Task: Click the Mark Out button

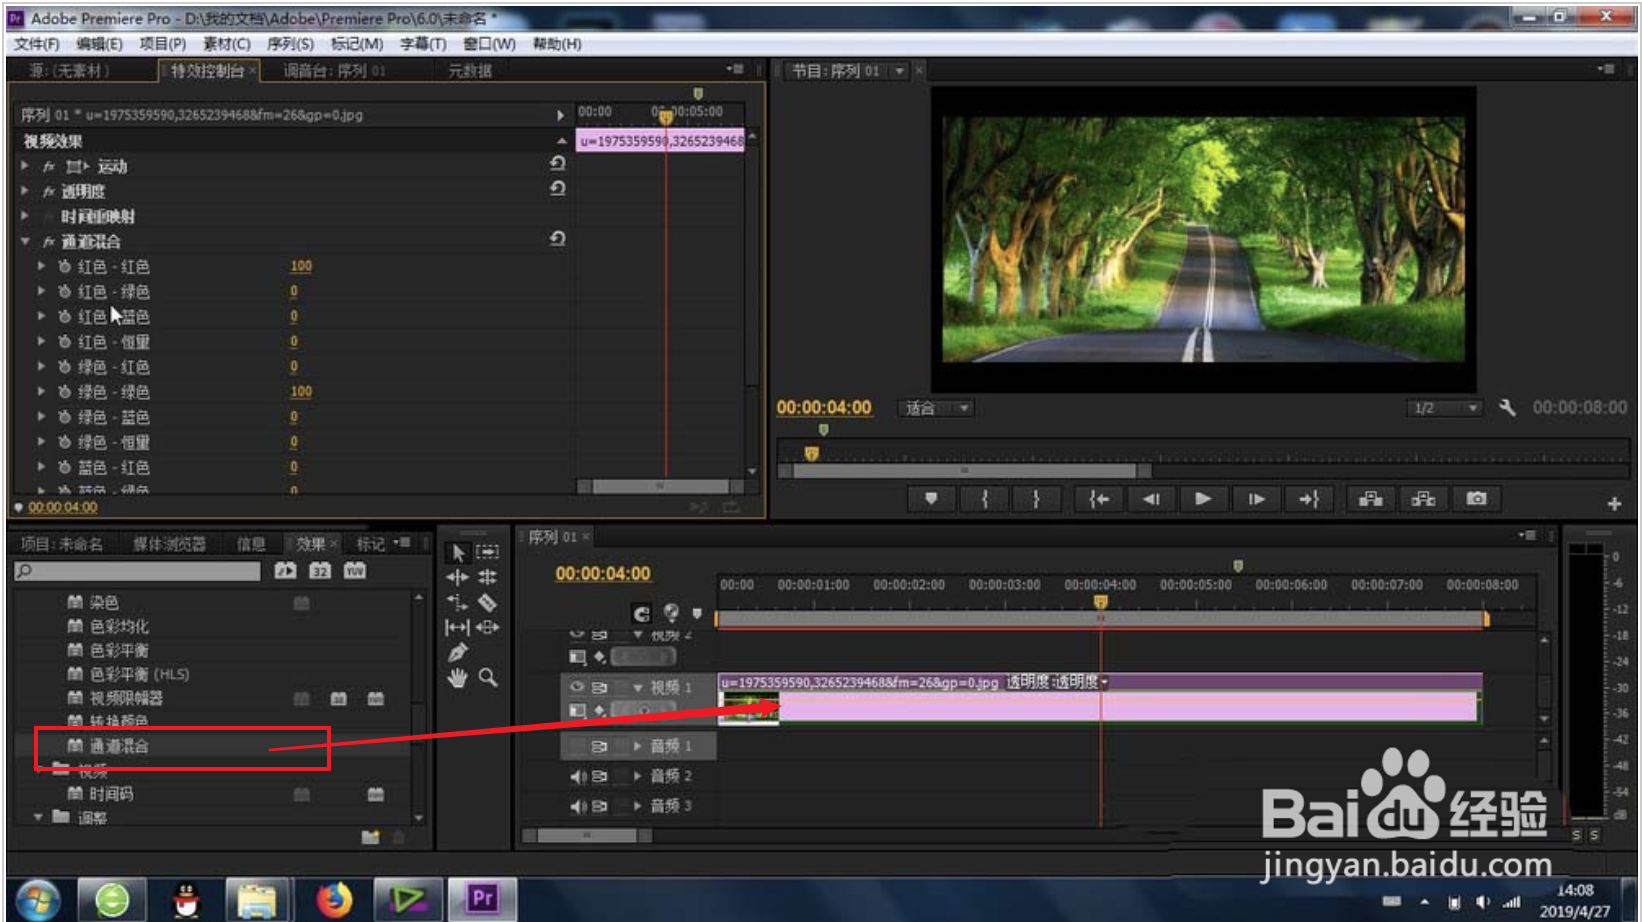Action: [1036, 498]
